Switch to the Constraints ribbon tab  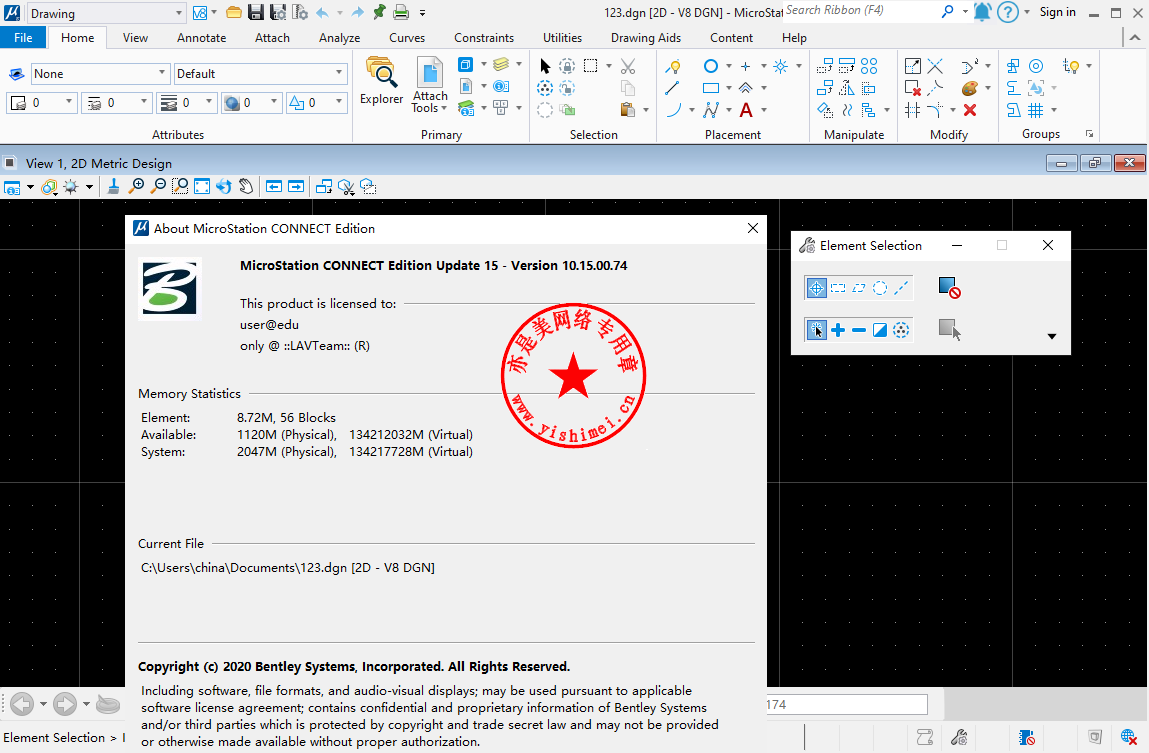coord(484,37)
